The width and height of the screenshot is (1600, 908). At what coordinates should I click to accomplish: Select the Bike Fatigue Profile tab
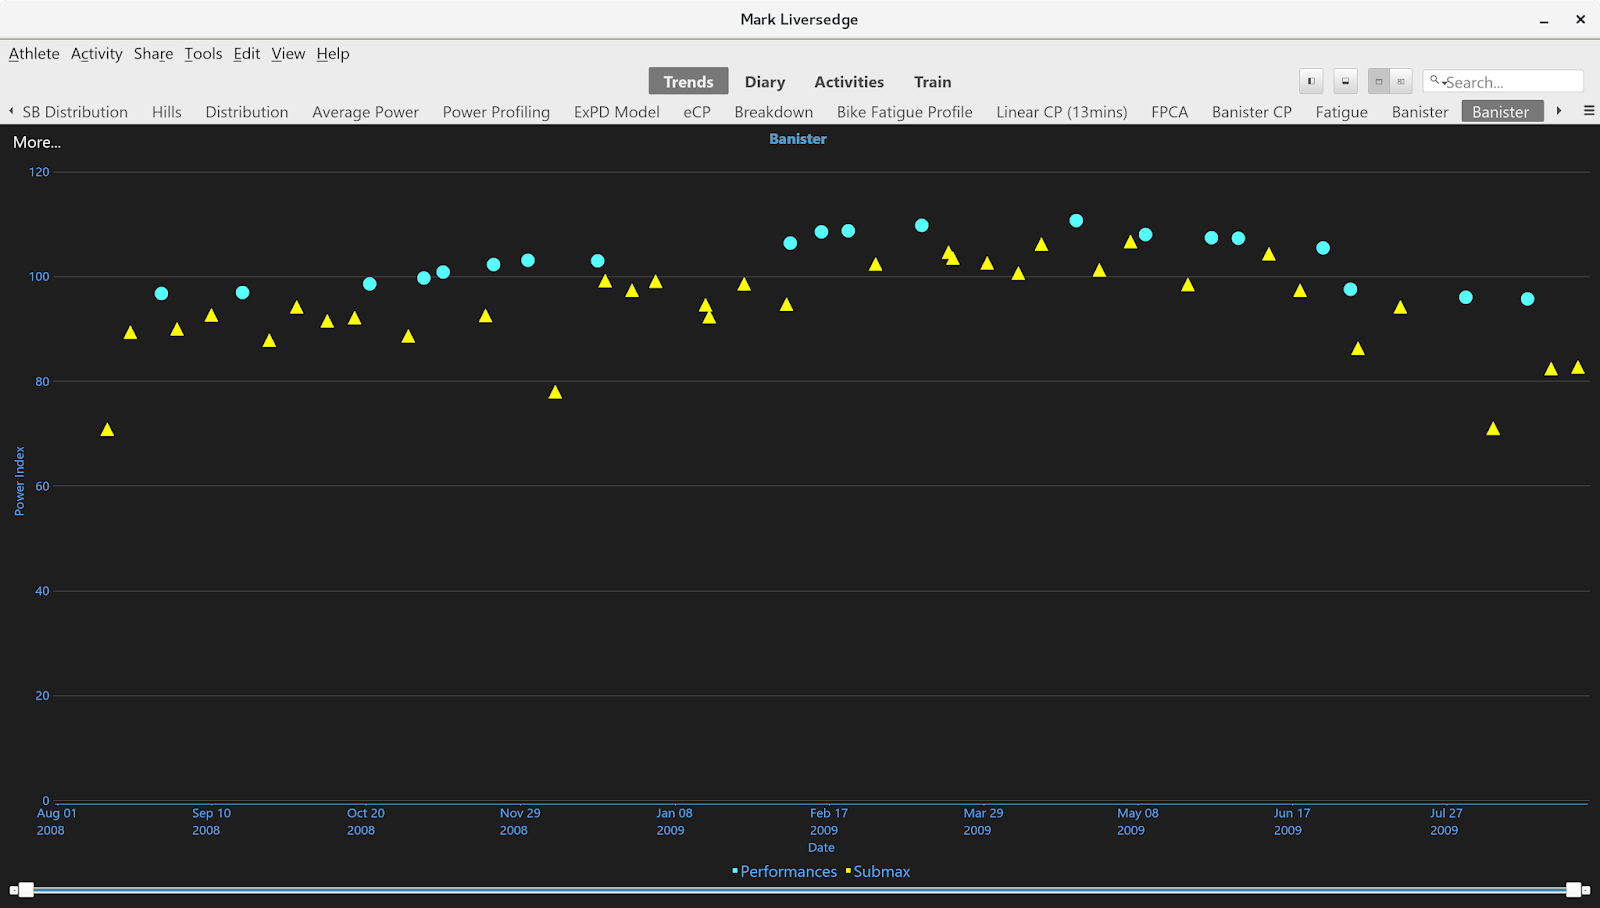905,112
